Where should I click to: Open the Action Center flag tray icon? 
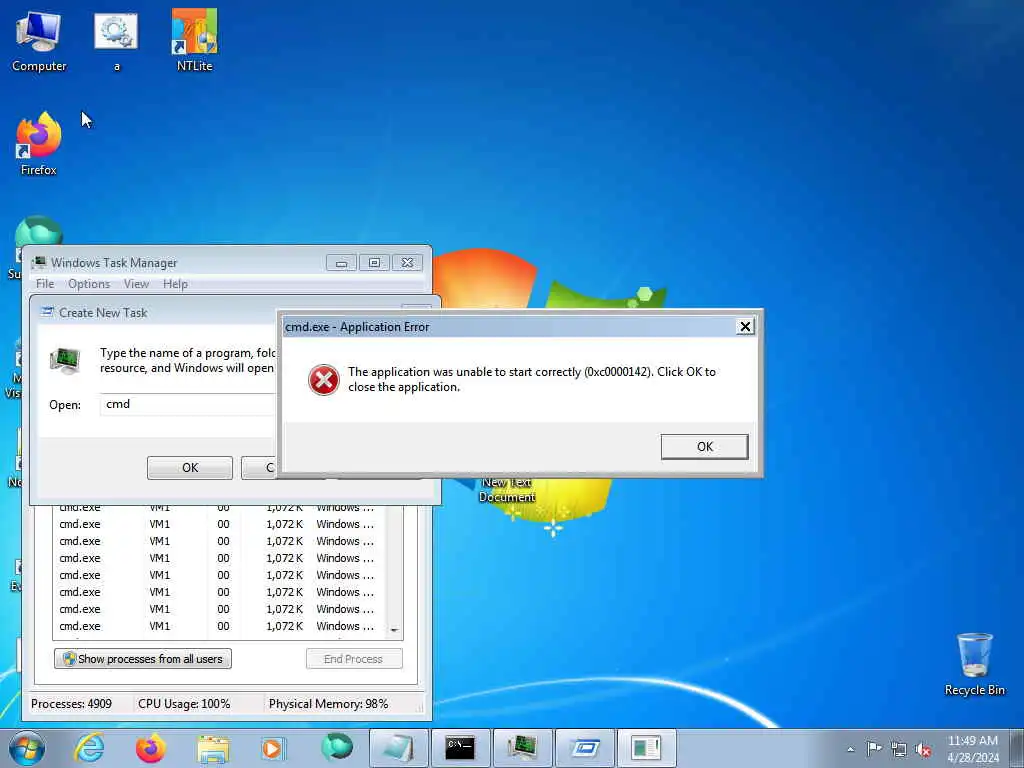(874, 749)
